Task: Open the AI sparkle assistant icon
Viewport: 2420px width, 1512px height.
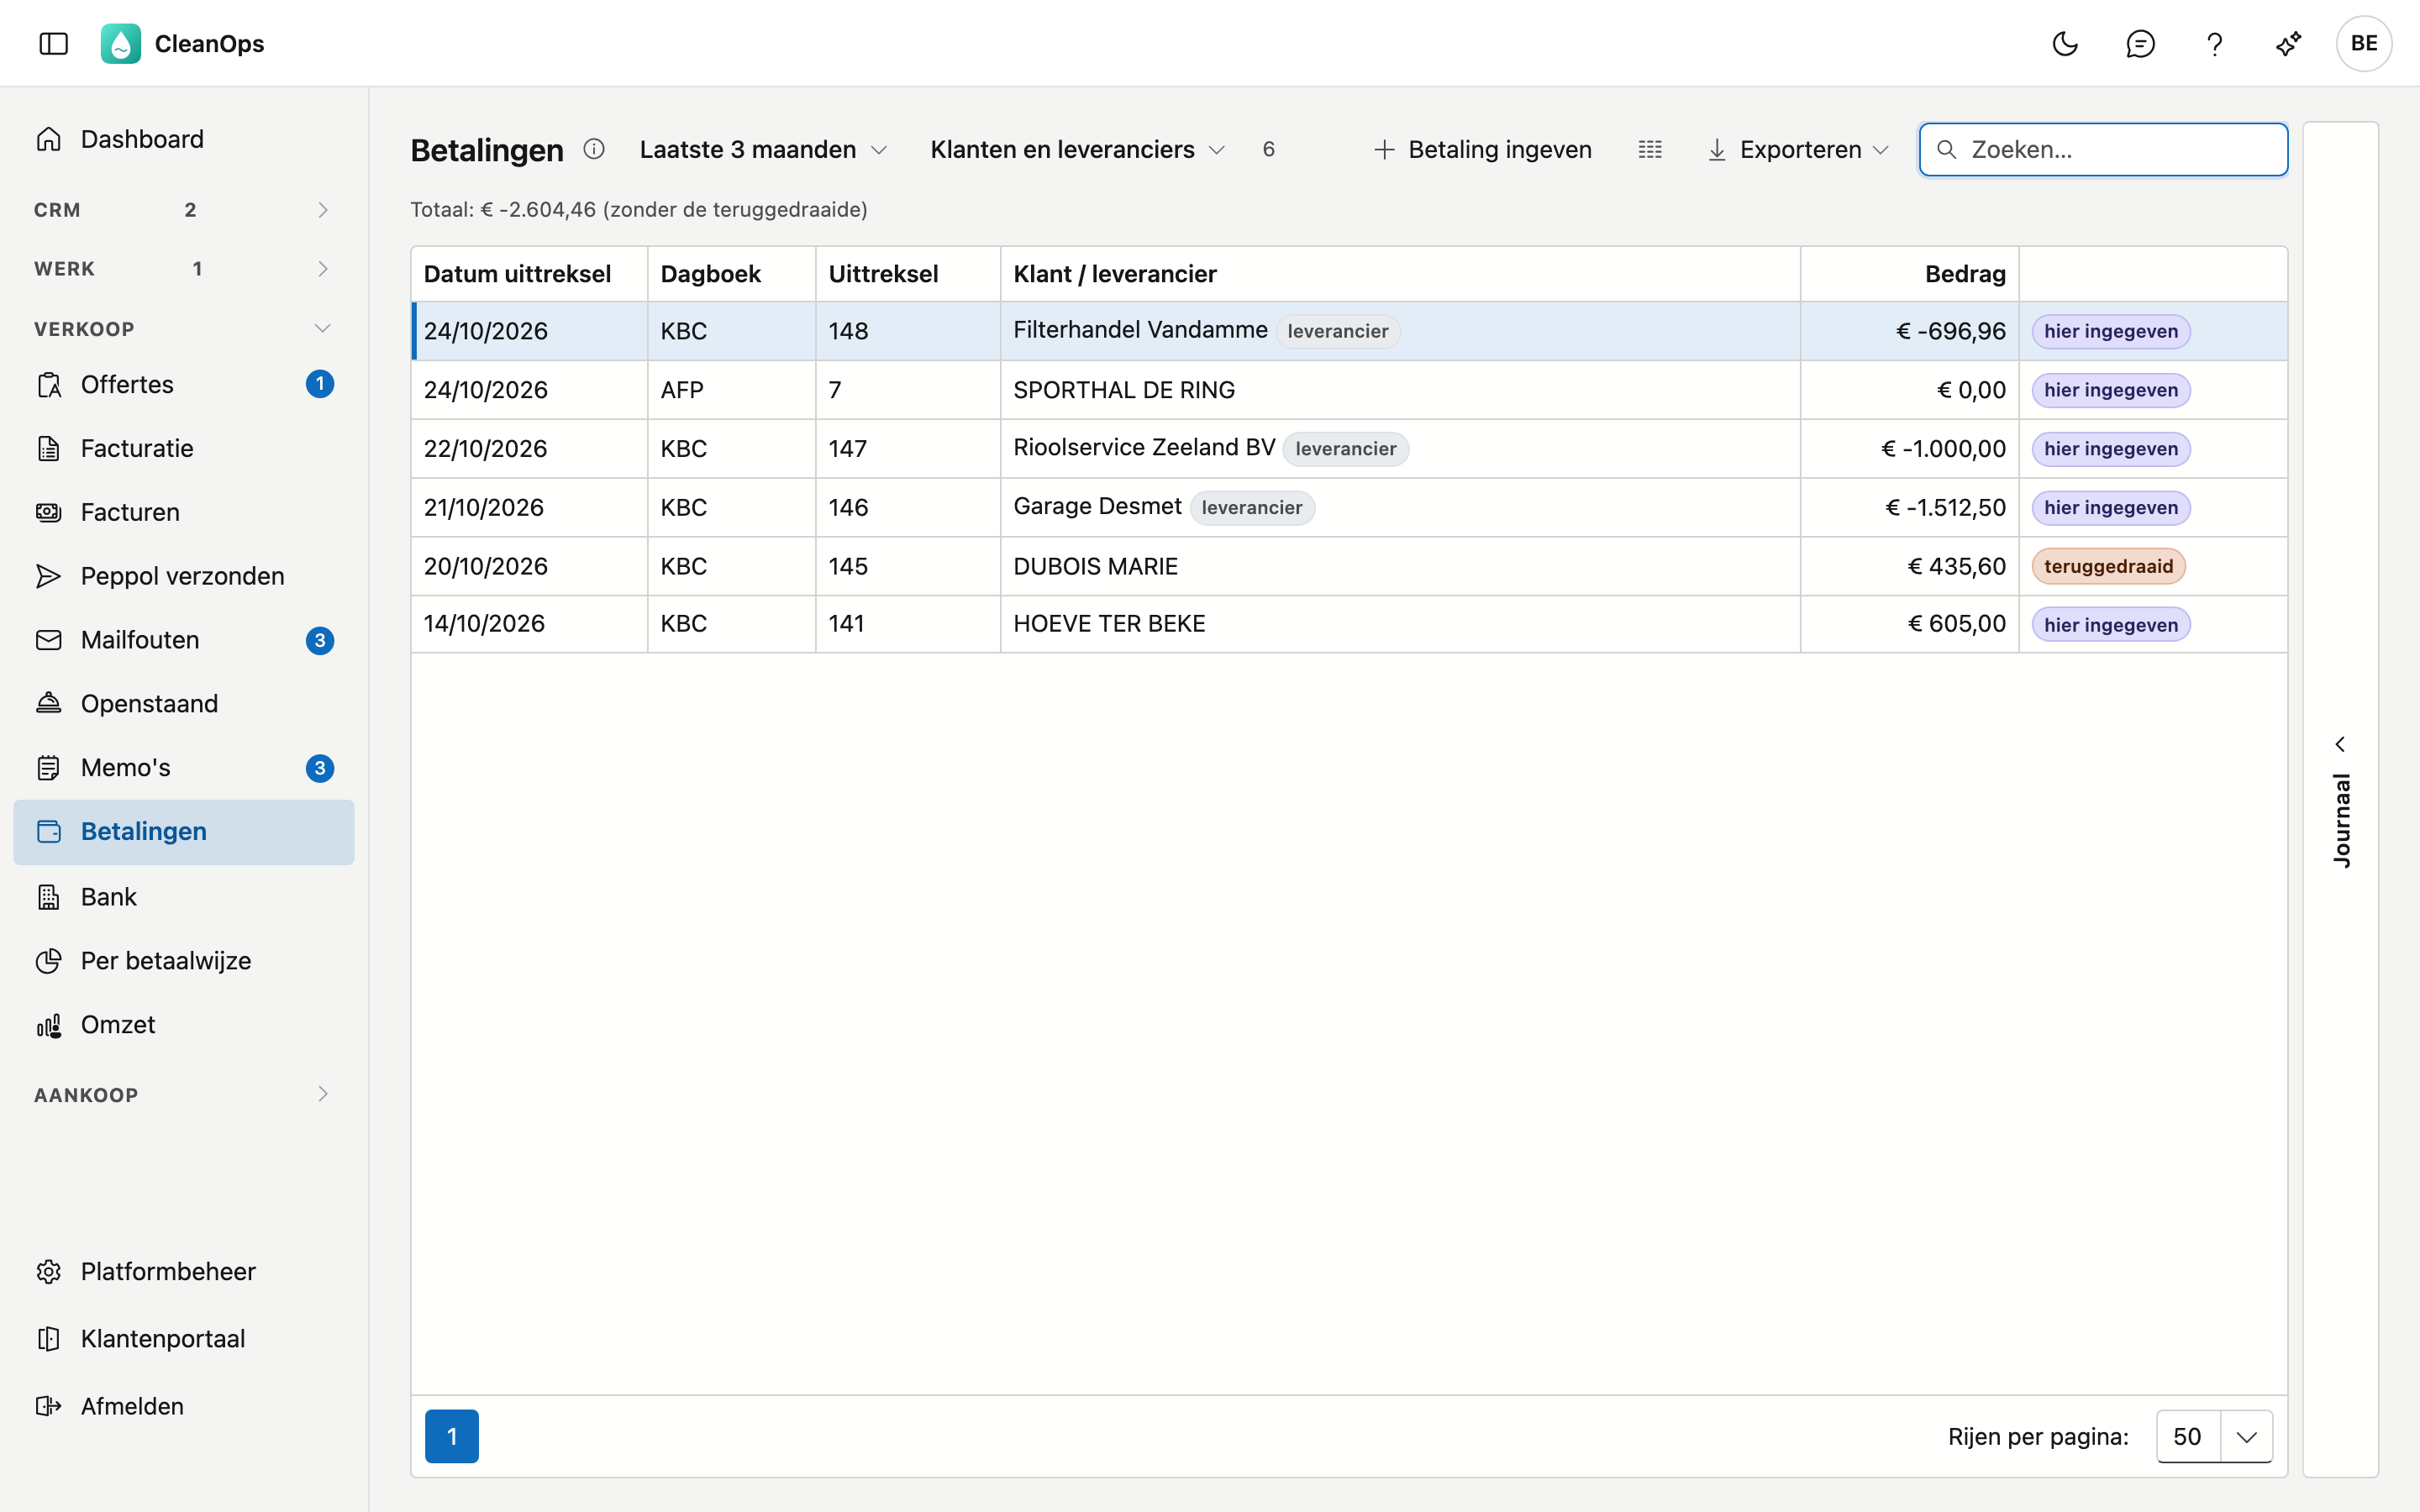Action: (2289, 44)
